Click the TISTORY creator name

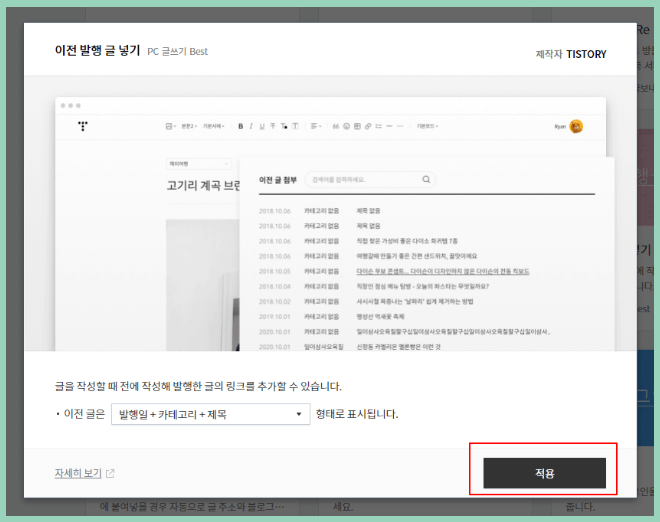(x=586, y=54)
